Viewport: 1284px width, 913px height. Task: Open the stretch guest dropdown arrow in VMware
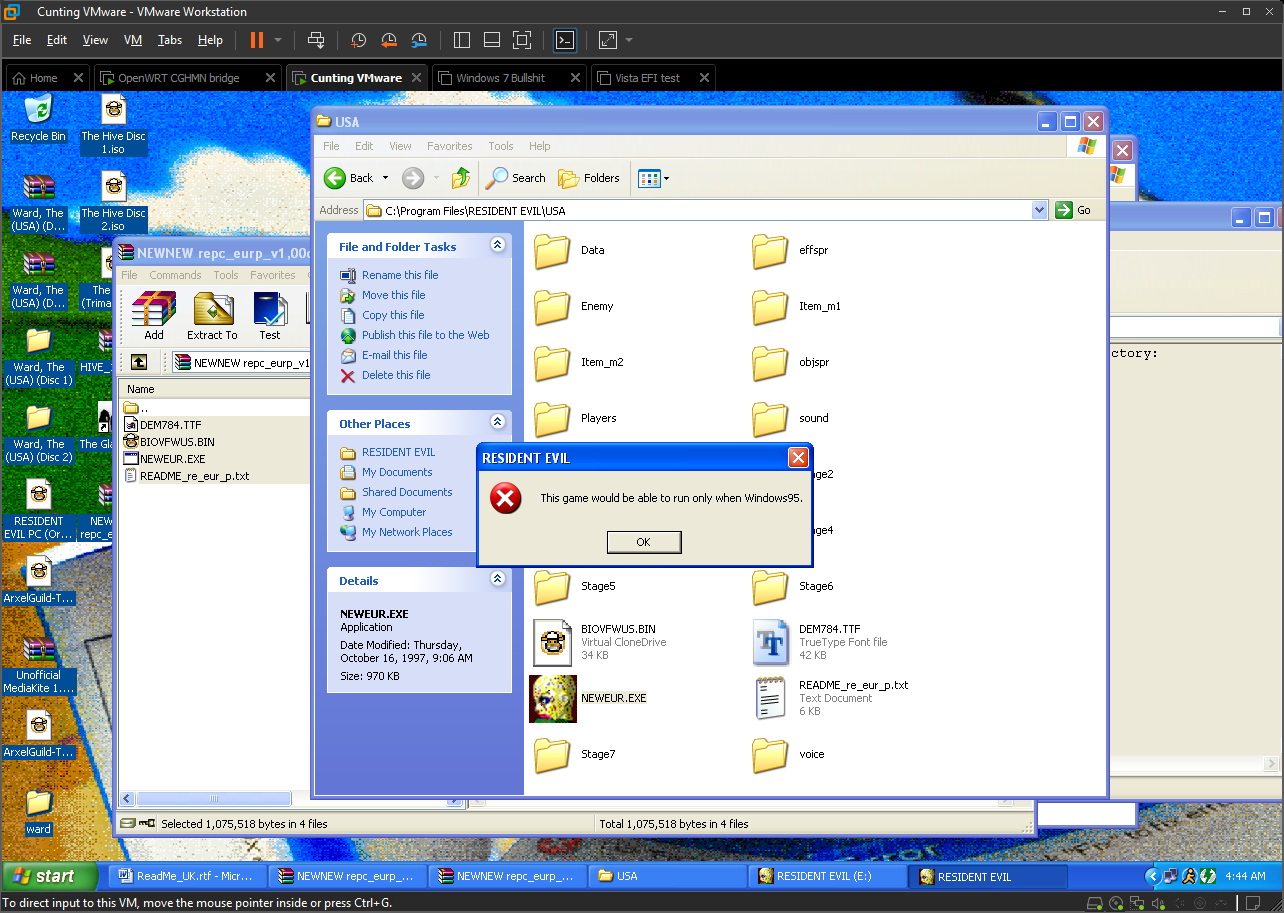point(629,40)
